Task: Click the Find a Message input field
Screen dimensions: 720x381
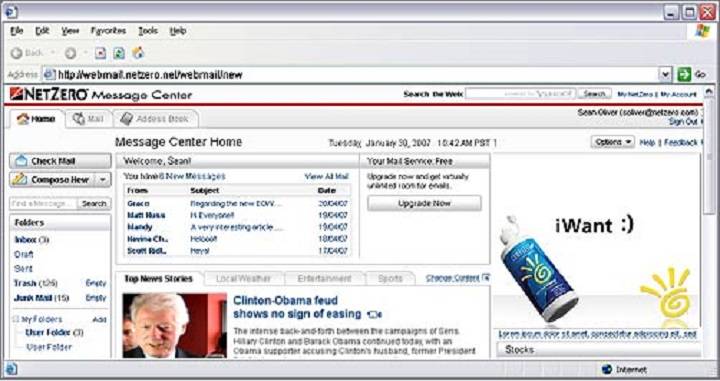Action: (44, 203)
